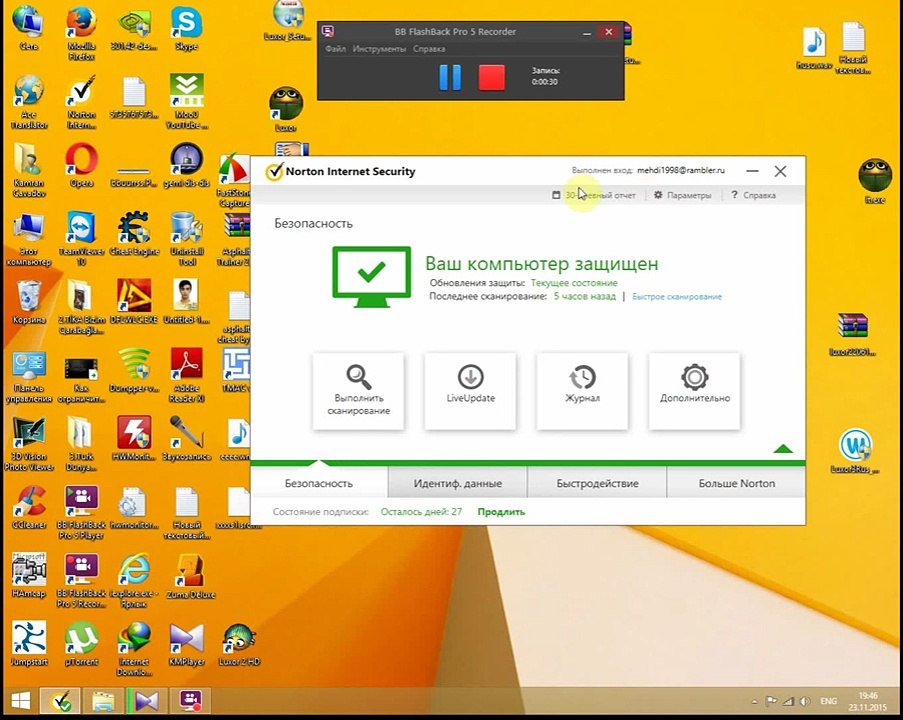Select the TeamViewer 10 desktop icon

tap(81, 238)
